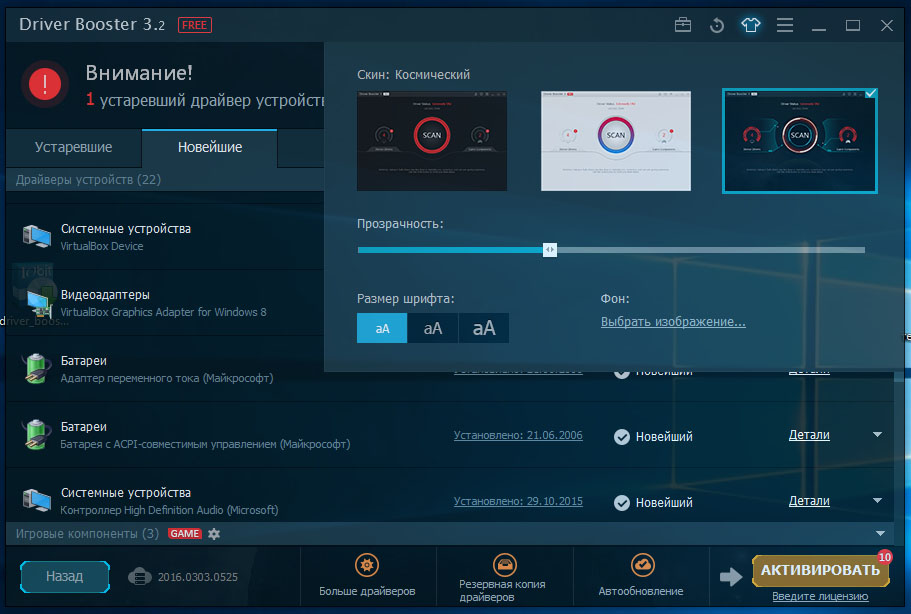Open Больше драйверов in the bottom bar

pos(367,575)
